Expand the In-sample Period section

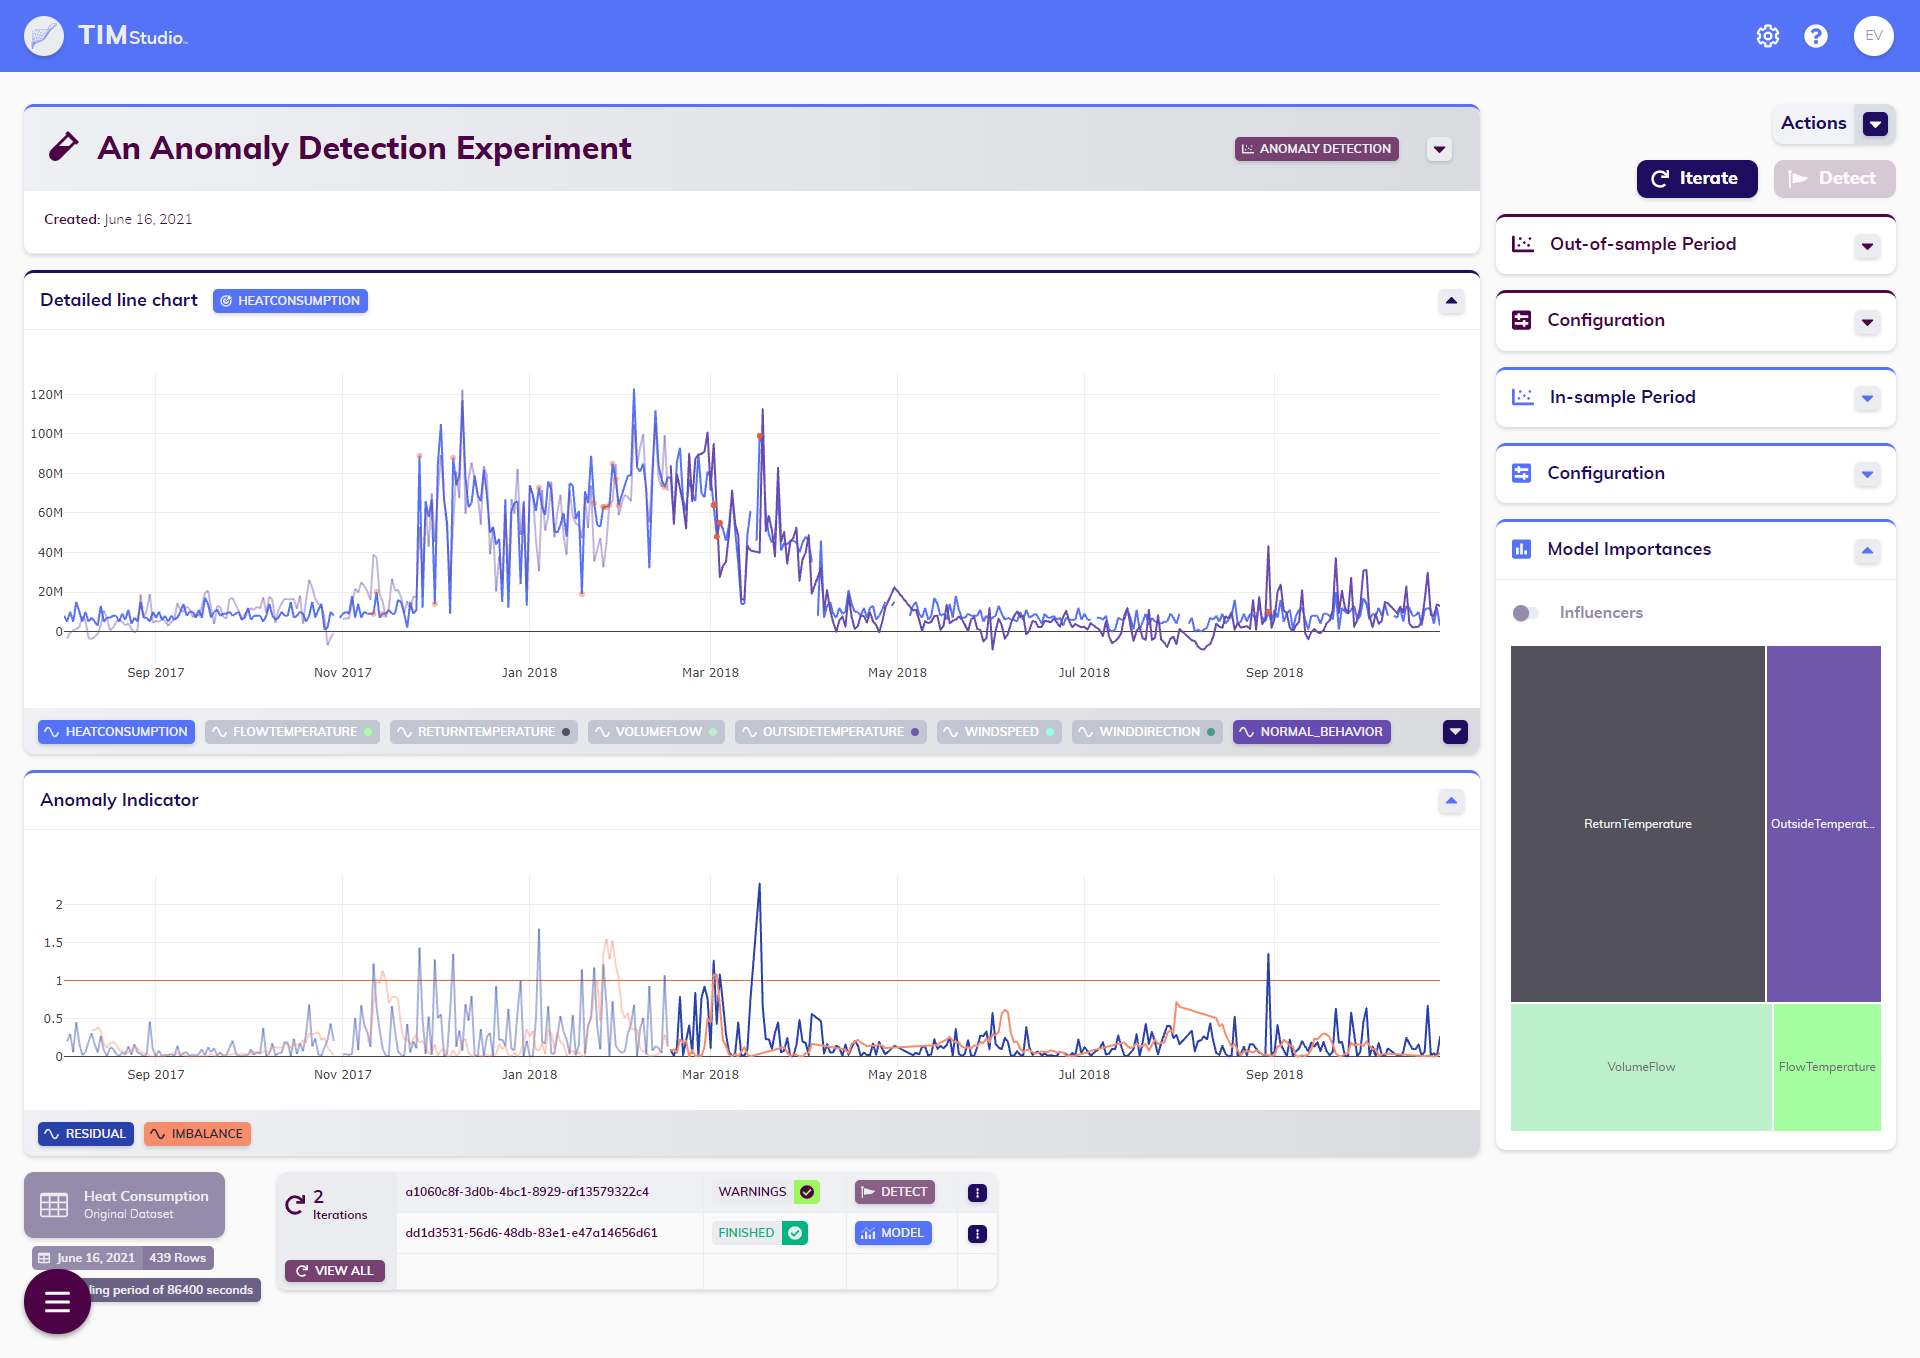point(1867,398)
